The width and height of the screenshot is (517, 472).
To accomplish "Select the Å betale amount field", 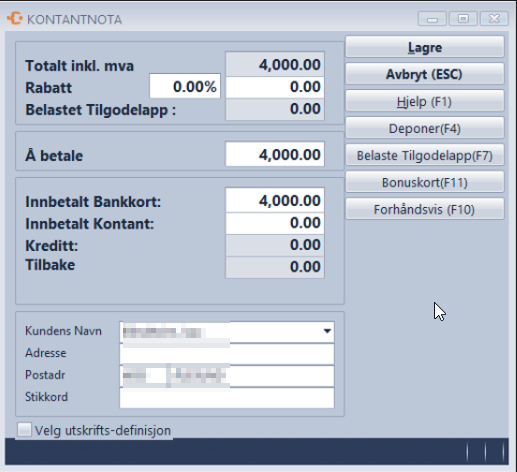I will pyautogui.click(x=275, y=154).
